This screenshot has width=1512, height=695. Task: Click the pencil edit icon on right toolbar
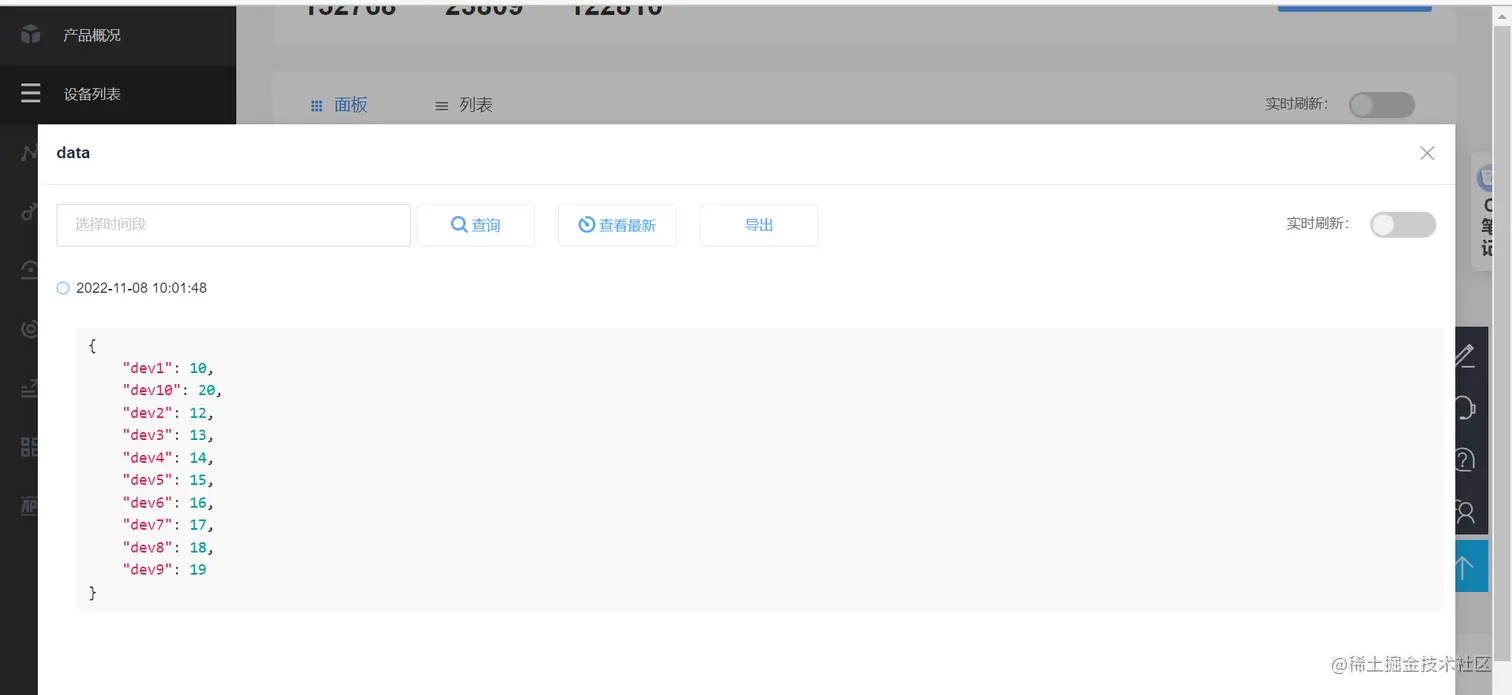pyautogui.click(x=1464, y=355)
